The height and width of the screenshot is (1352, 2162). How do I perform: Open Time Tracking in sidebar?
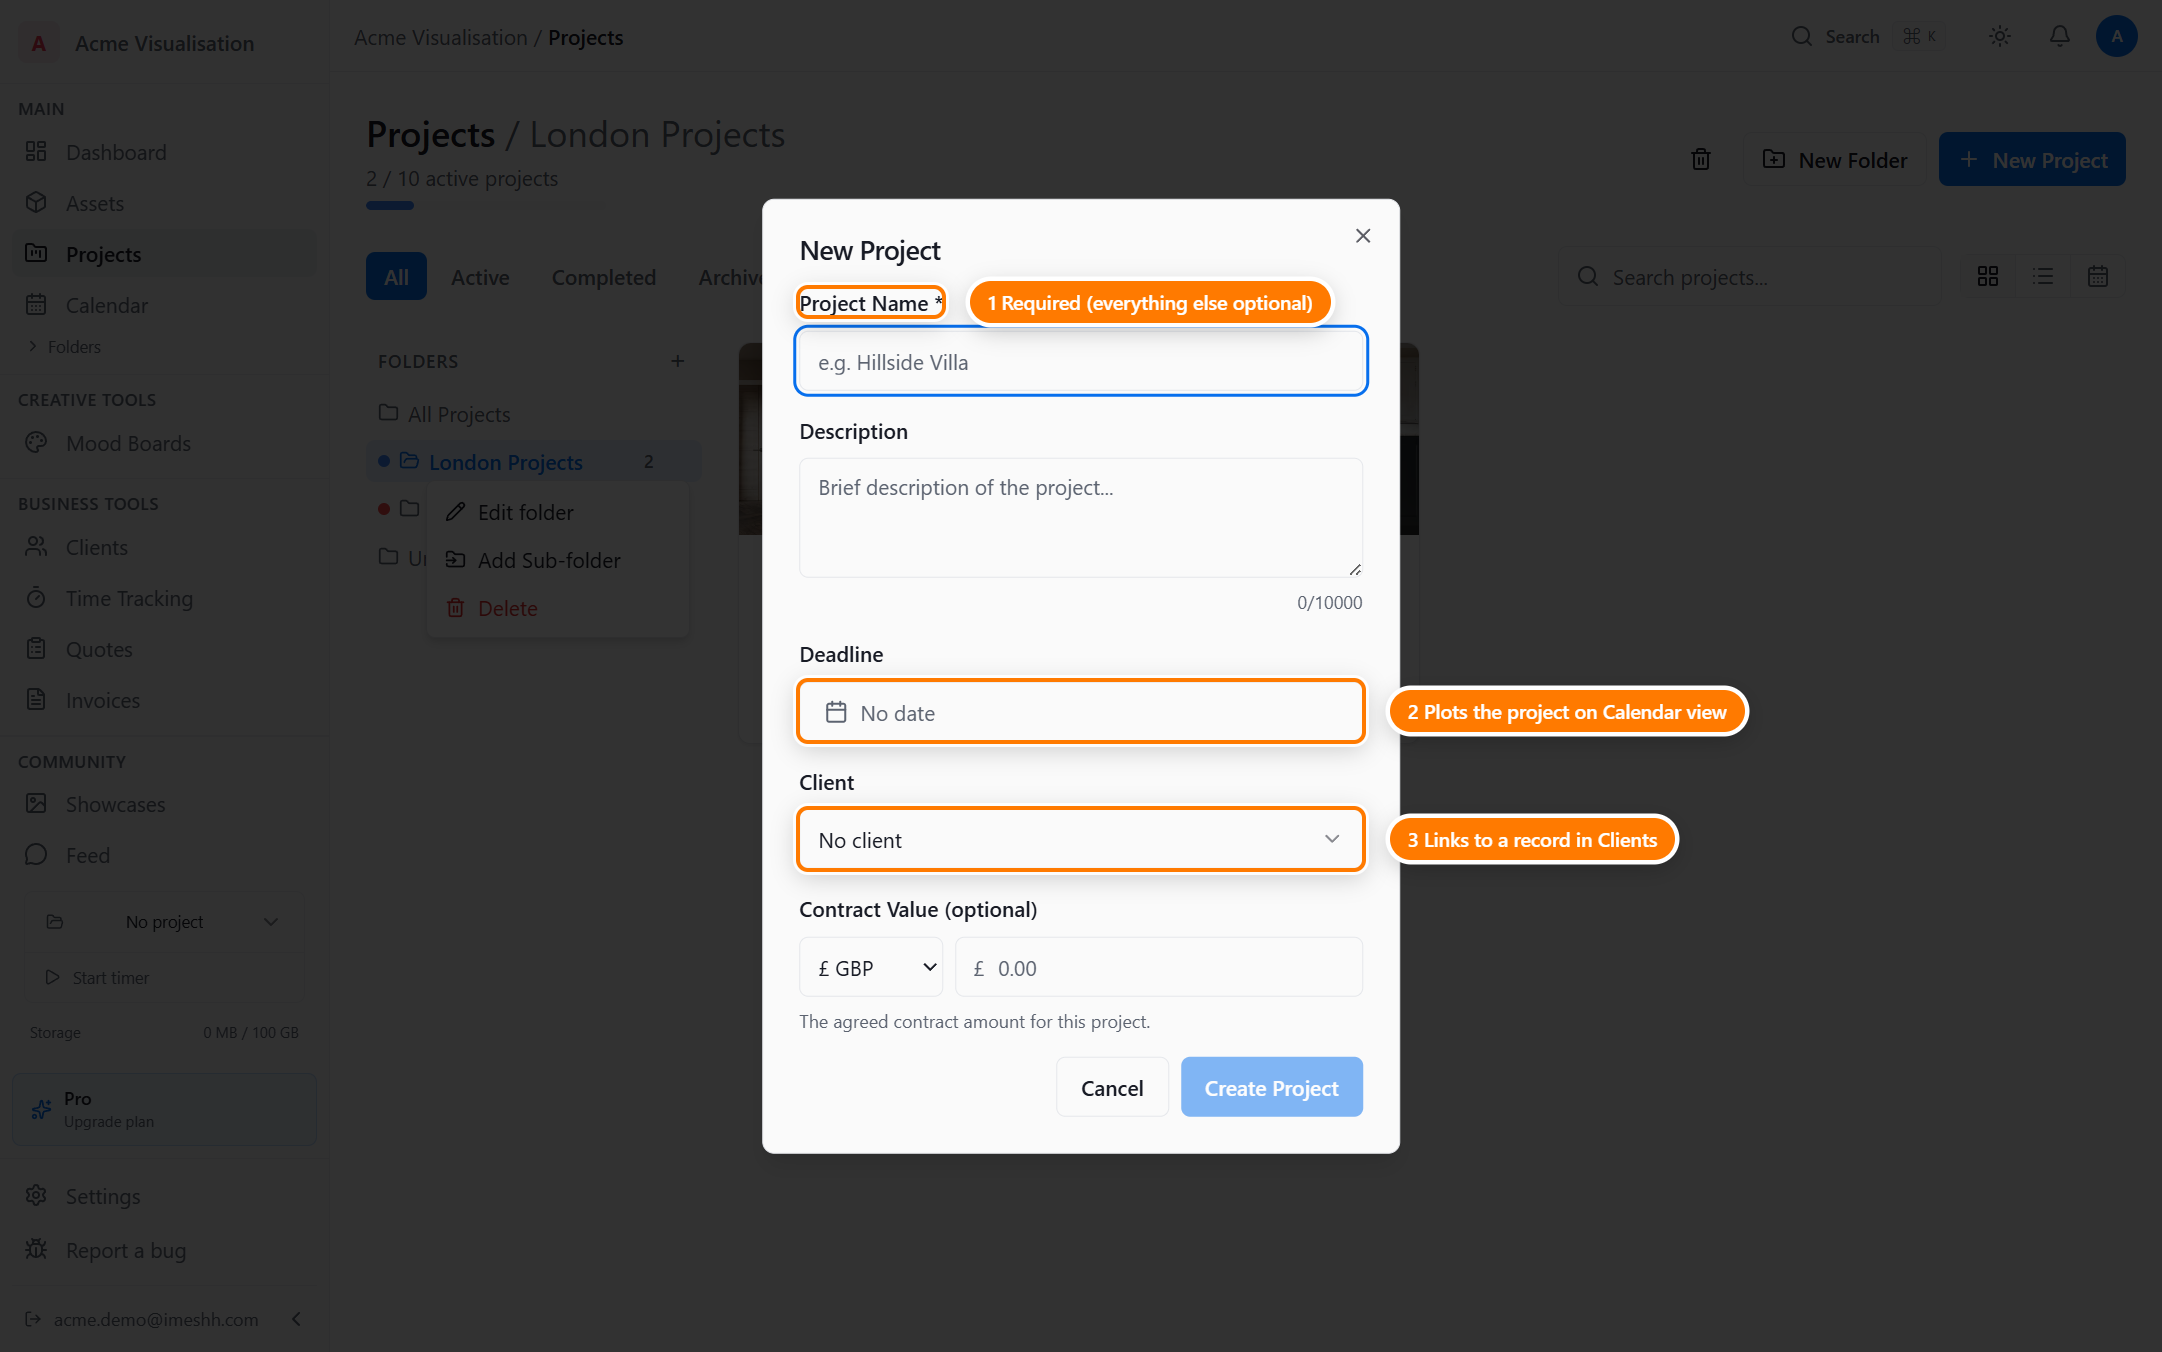click(128, 598)
